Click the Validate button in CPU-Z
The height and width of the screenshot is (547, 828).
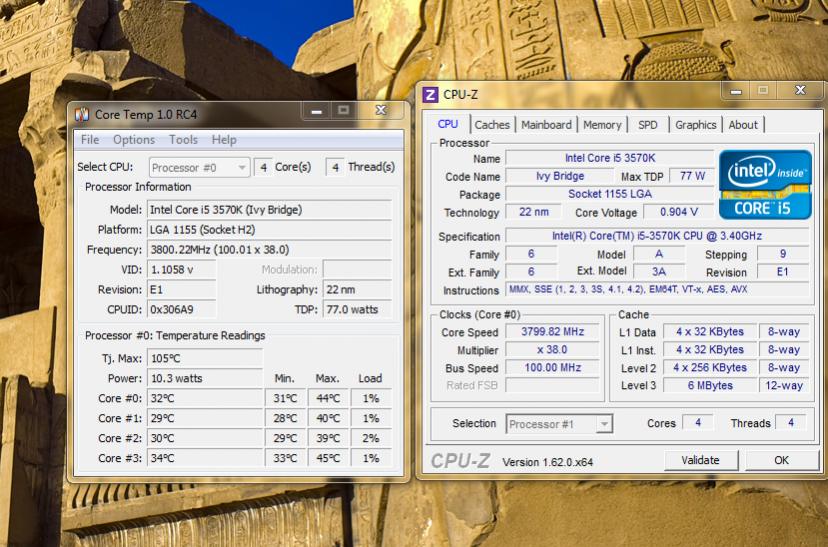pyautogui.click(x=700, y=460)
